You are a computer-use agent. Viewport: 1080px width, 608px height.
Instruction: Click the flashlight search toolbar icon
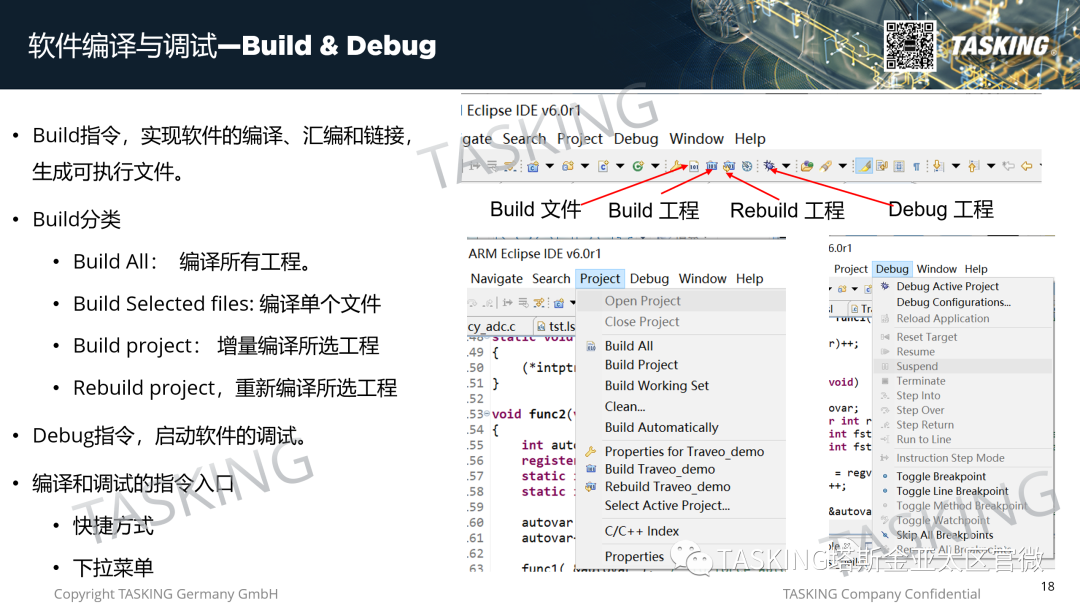click(x=825, y=166)
